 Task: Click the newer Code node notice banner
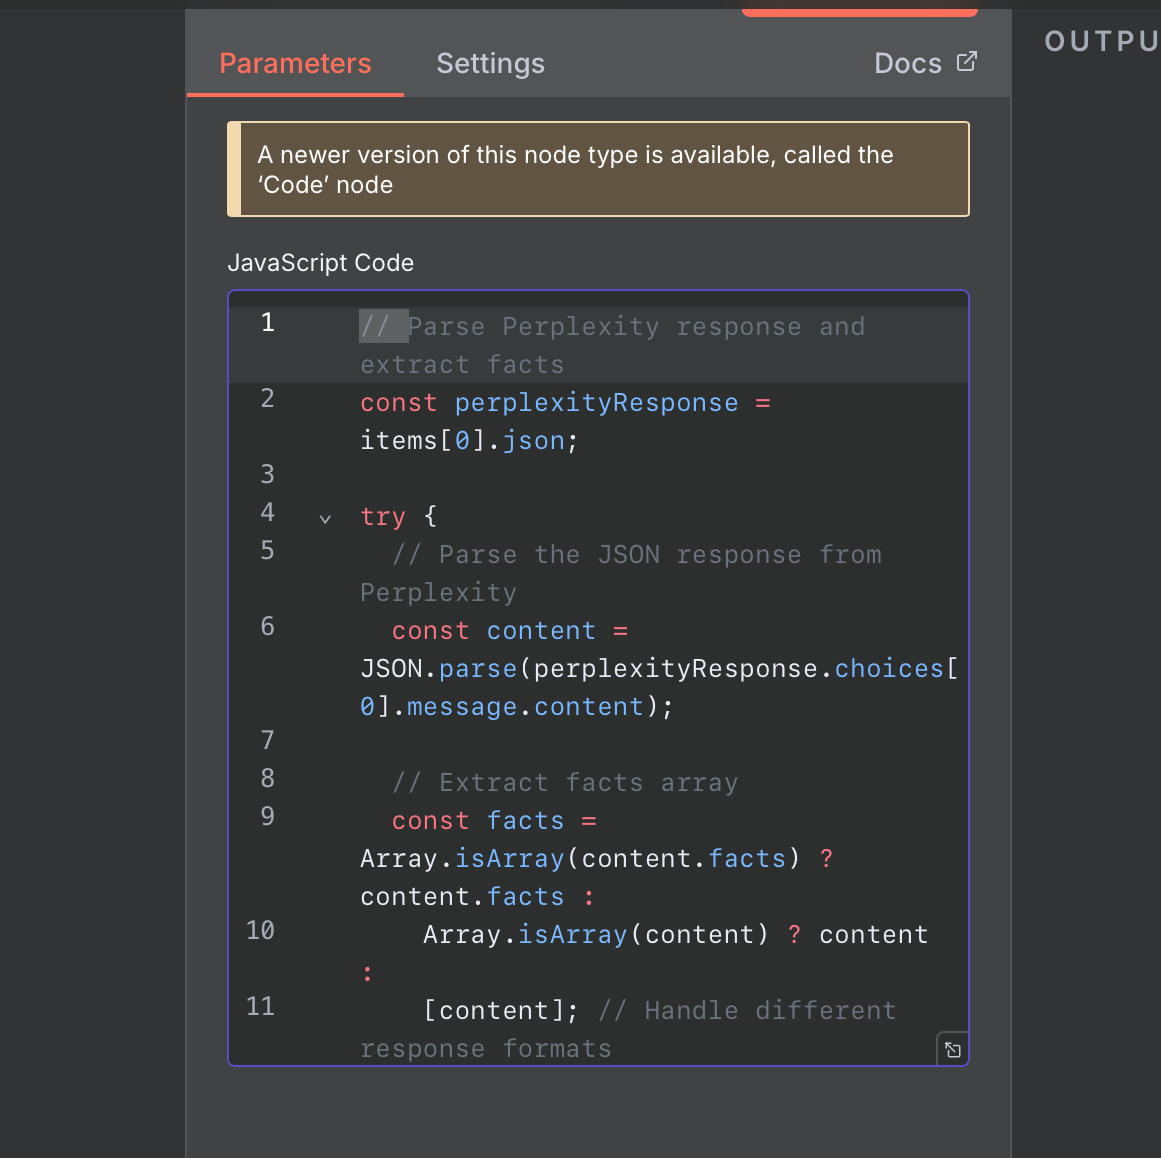click(598, 169)
